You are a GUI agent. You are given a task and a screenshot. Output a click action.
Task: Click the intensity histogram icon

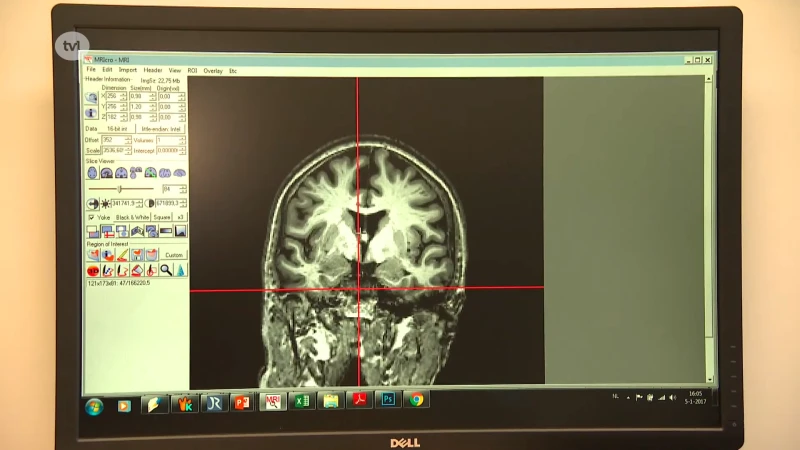[181, 232]
